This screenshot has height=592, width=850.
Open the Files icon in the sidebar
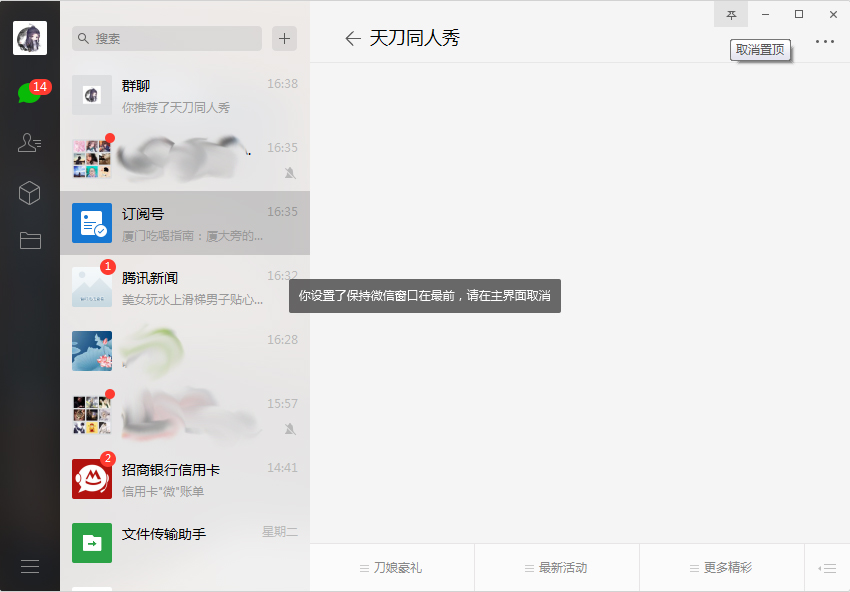coord(29,240)
